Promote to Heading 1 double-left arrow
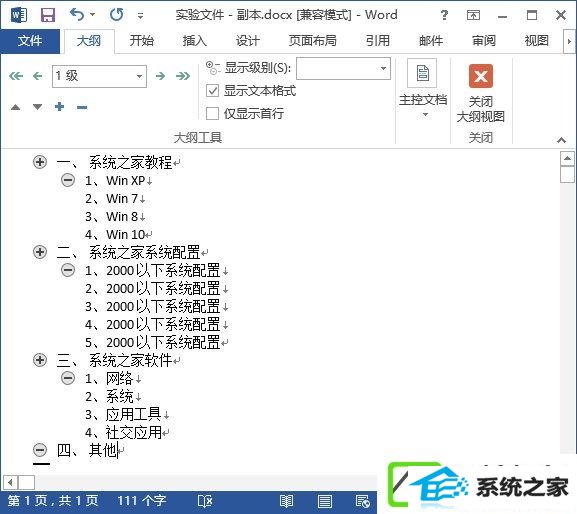577x514 pixels. 16,76
